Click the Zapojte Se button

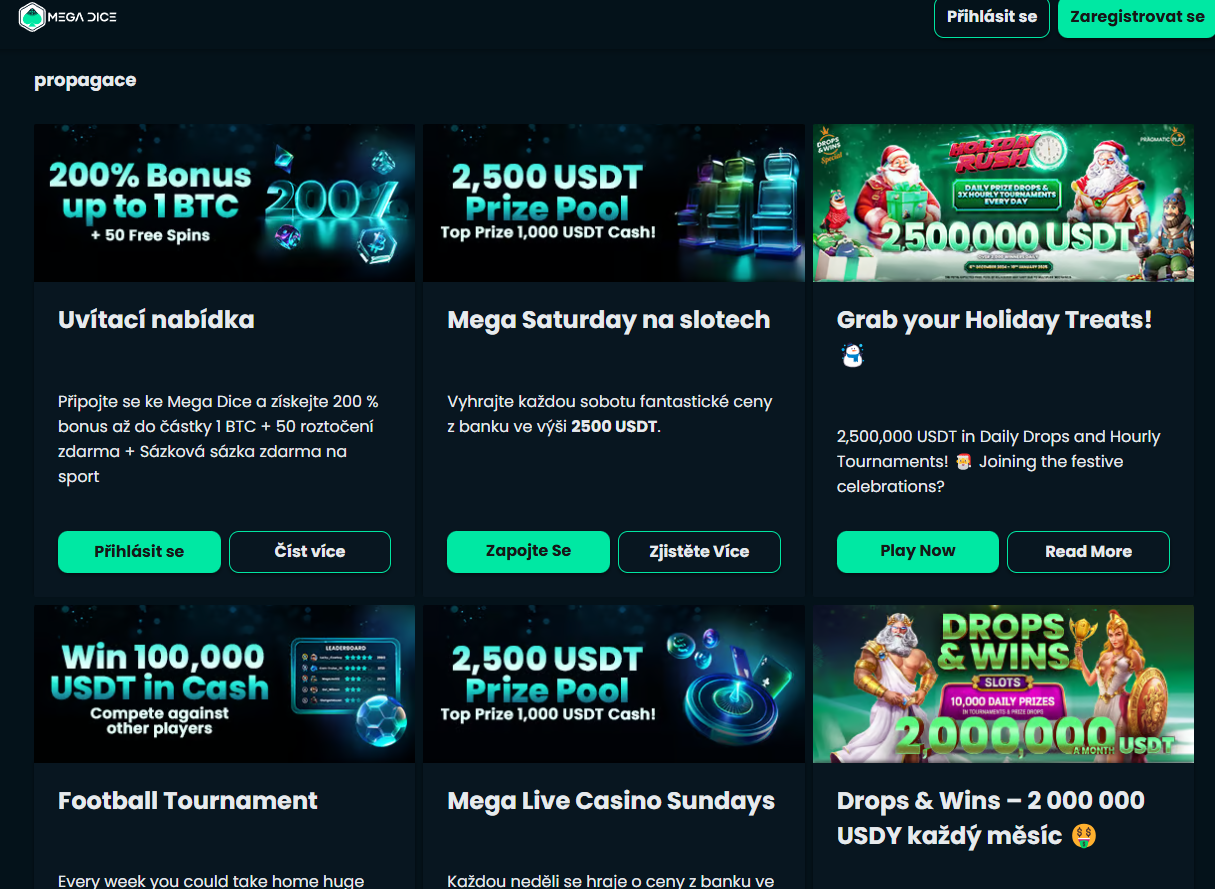528,552
